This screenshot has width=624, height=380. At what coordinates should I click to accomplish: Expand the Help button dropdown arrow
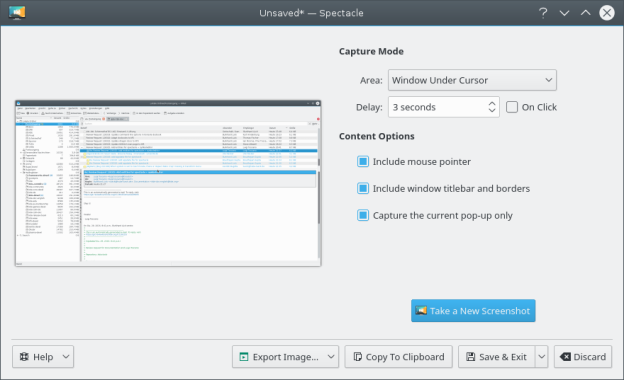click(66, 357)
